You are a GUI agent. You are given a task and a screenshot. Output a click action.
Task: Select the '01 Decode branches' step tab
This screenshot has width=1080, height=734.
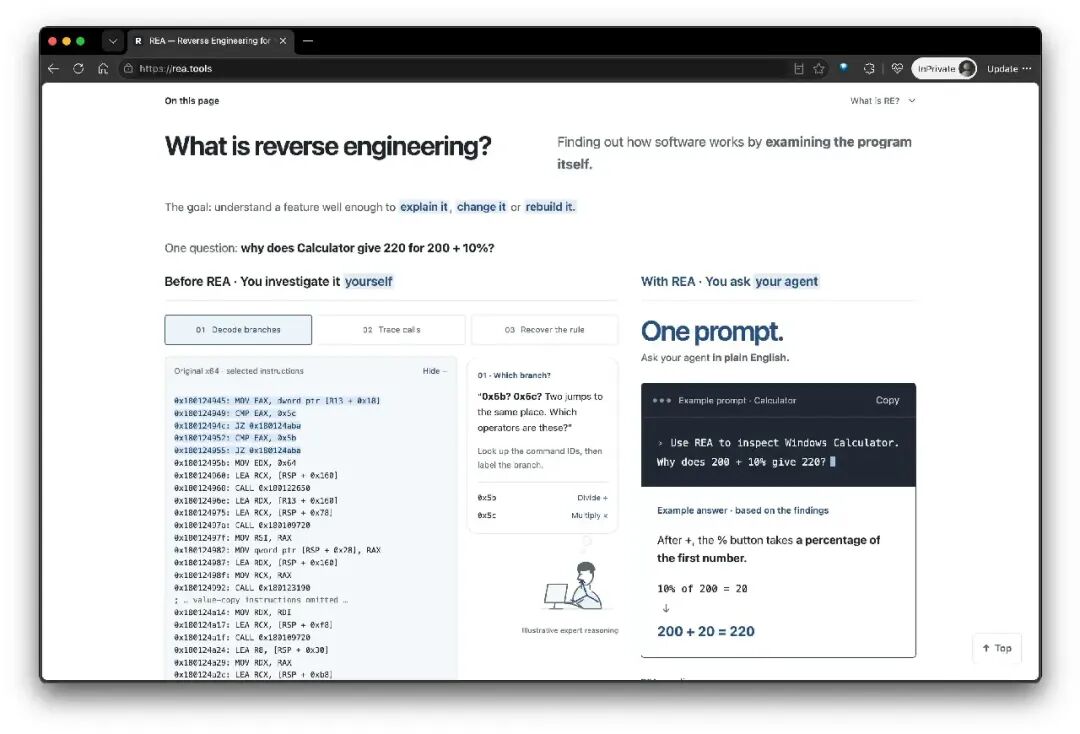[238, 330]
